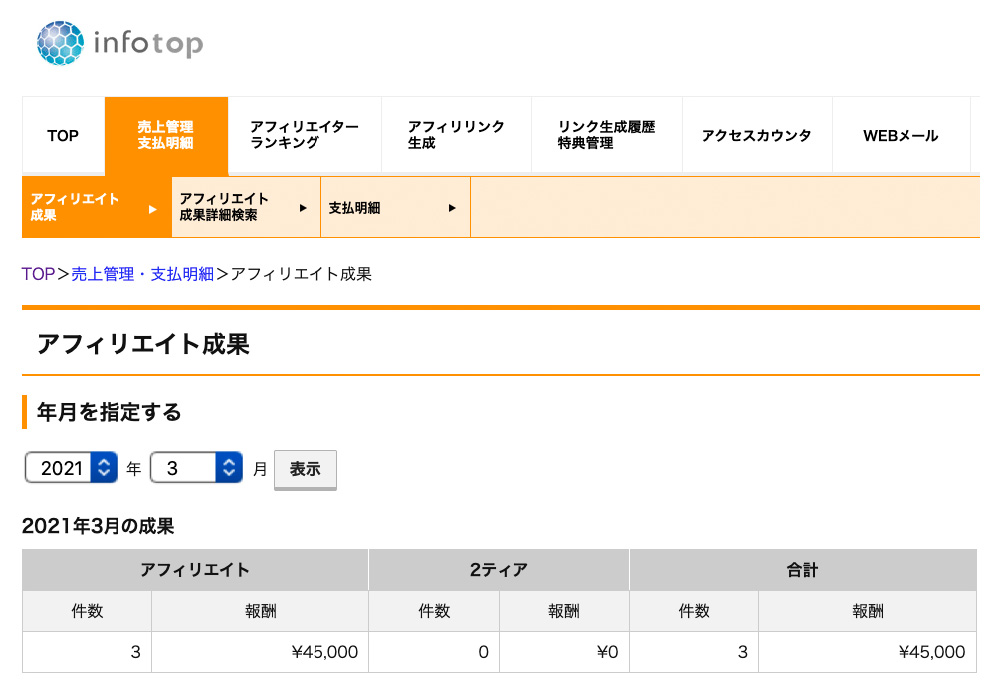
Task: Open the month dropdown showing 3
Action: [196, 467]
